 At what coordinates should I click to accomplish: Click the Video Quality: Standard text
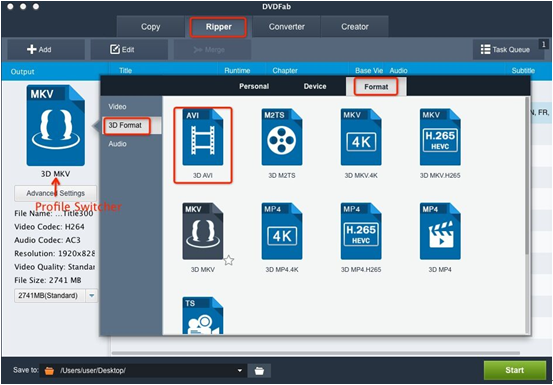pyautogui.click(x=55, y=267)
